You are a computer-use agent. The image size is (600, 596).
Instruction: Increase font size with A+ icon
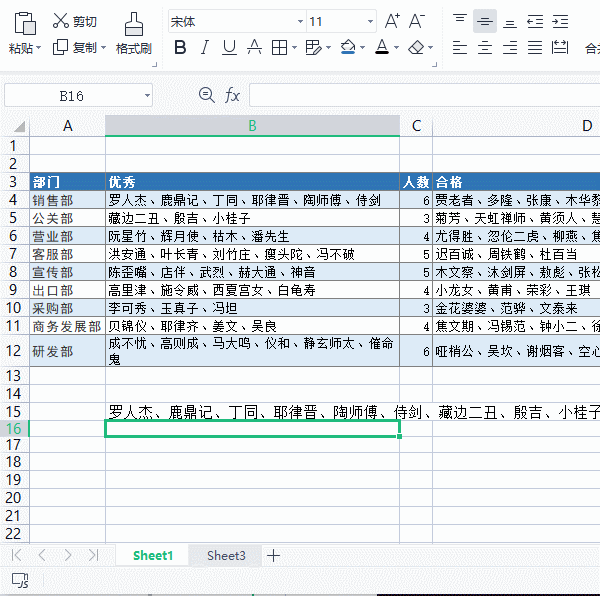pyautogui.click(x=392, y=21)
